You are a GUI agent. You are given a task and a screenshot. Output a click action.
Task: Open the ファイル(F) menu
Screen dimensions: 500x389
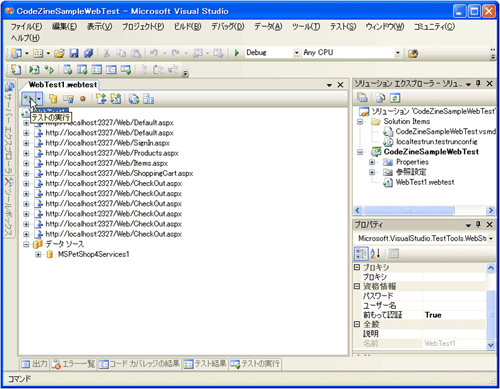click(x=27, y=26)
